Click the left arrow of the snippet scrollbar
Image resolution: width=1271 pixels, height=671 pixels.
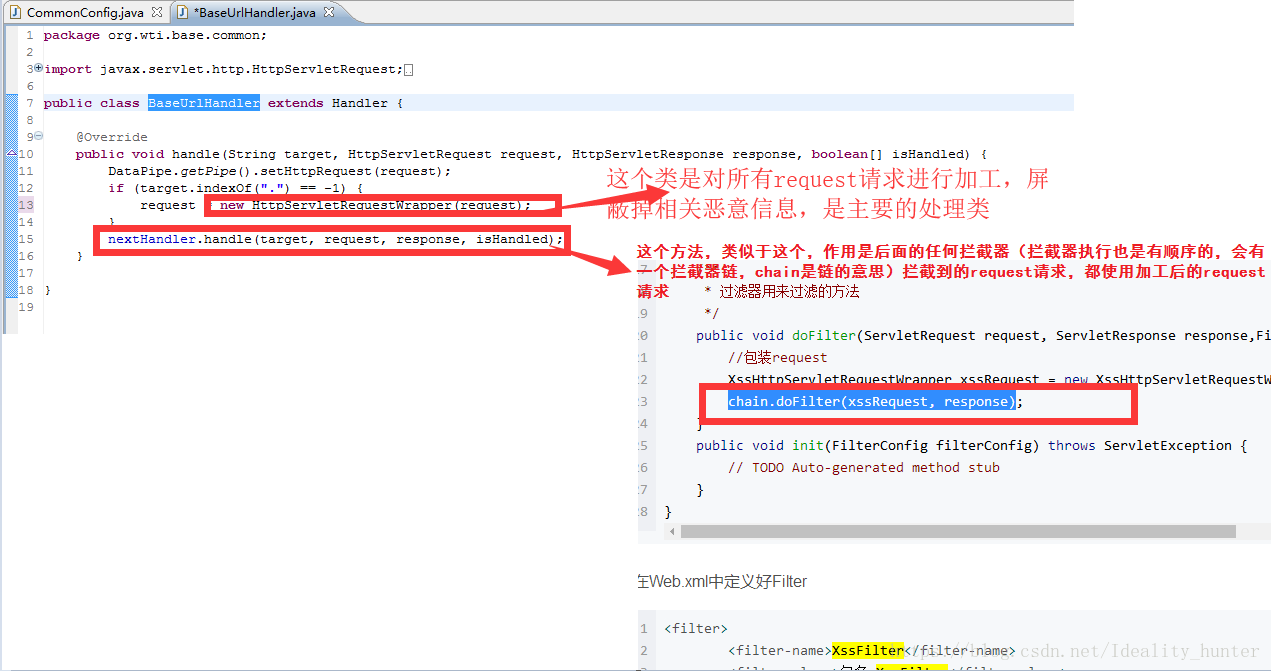[672, 532]
